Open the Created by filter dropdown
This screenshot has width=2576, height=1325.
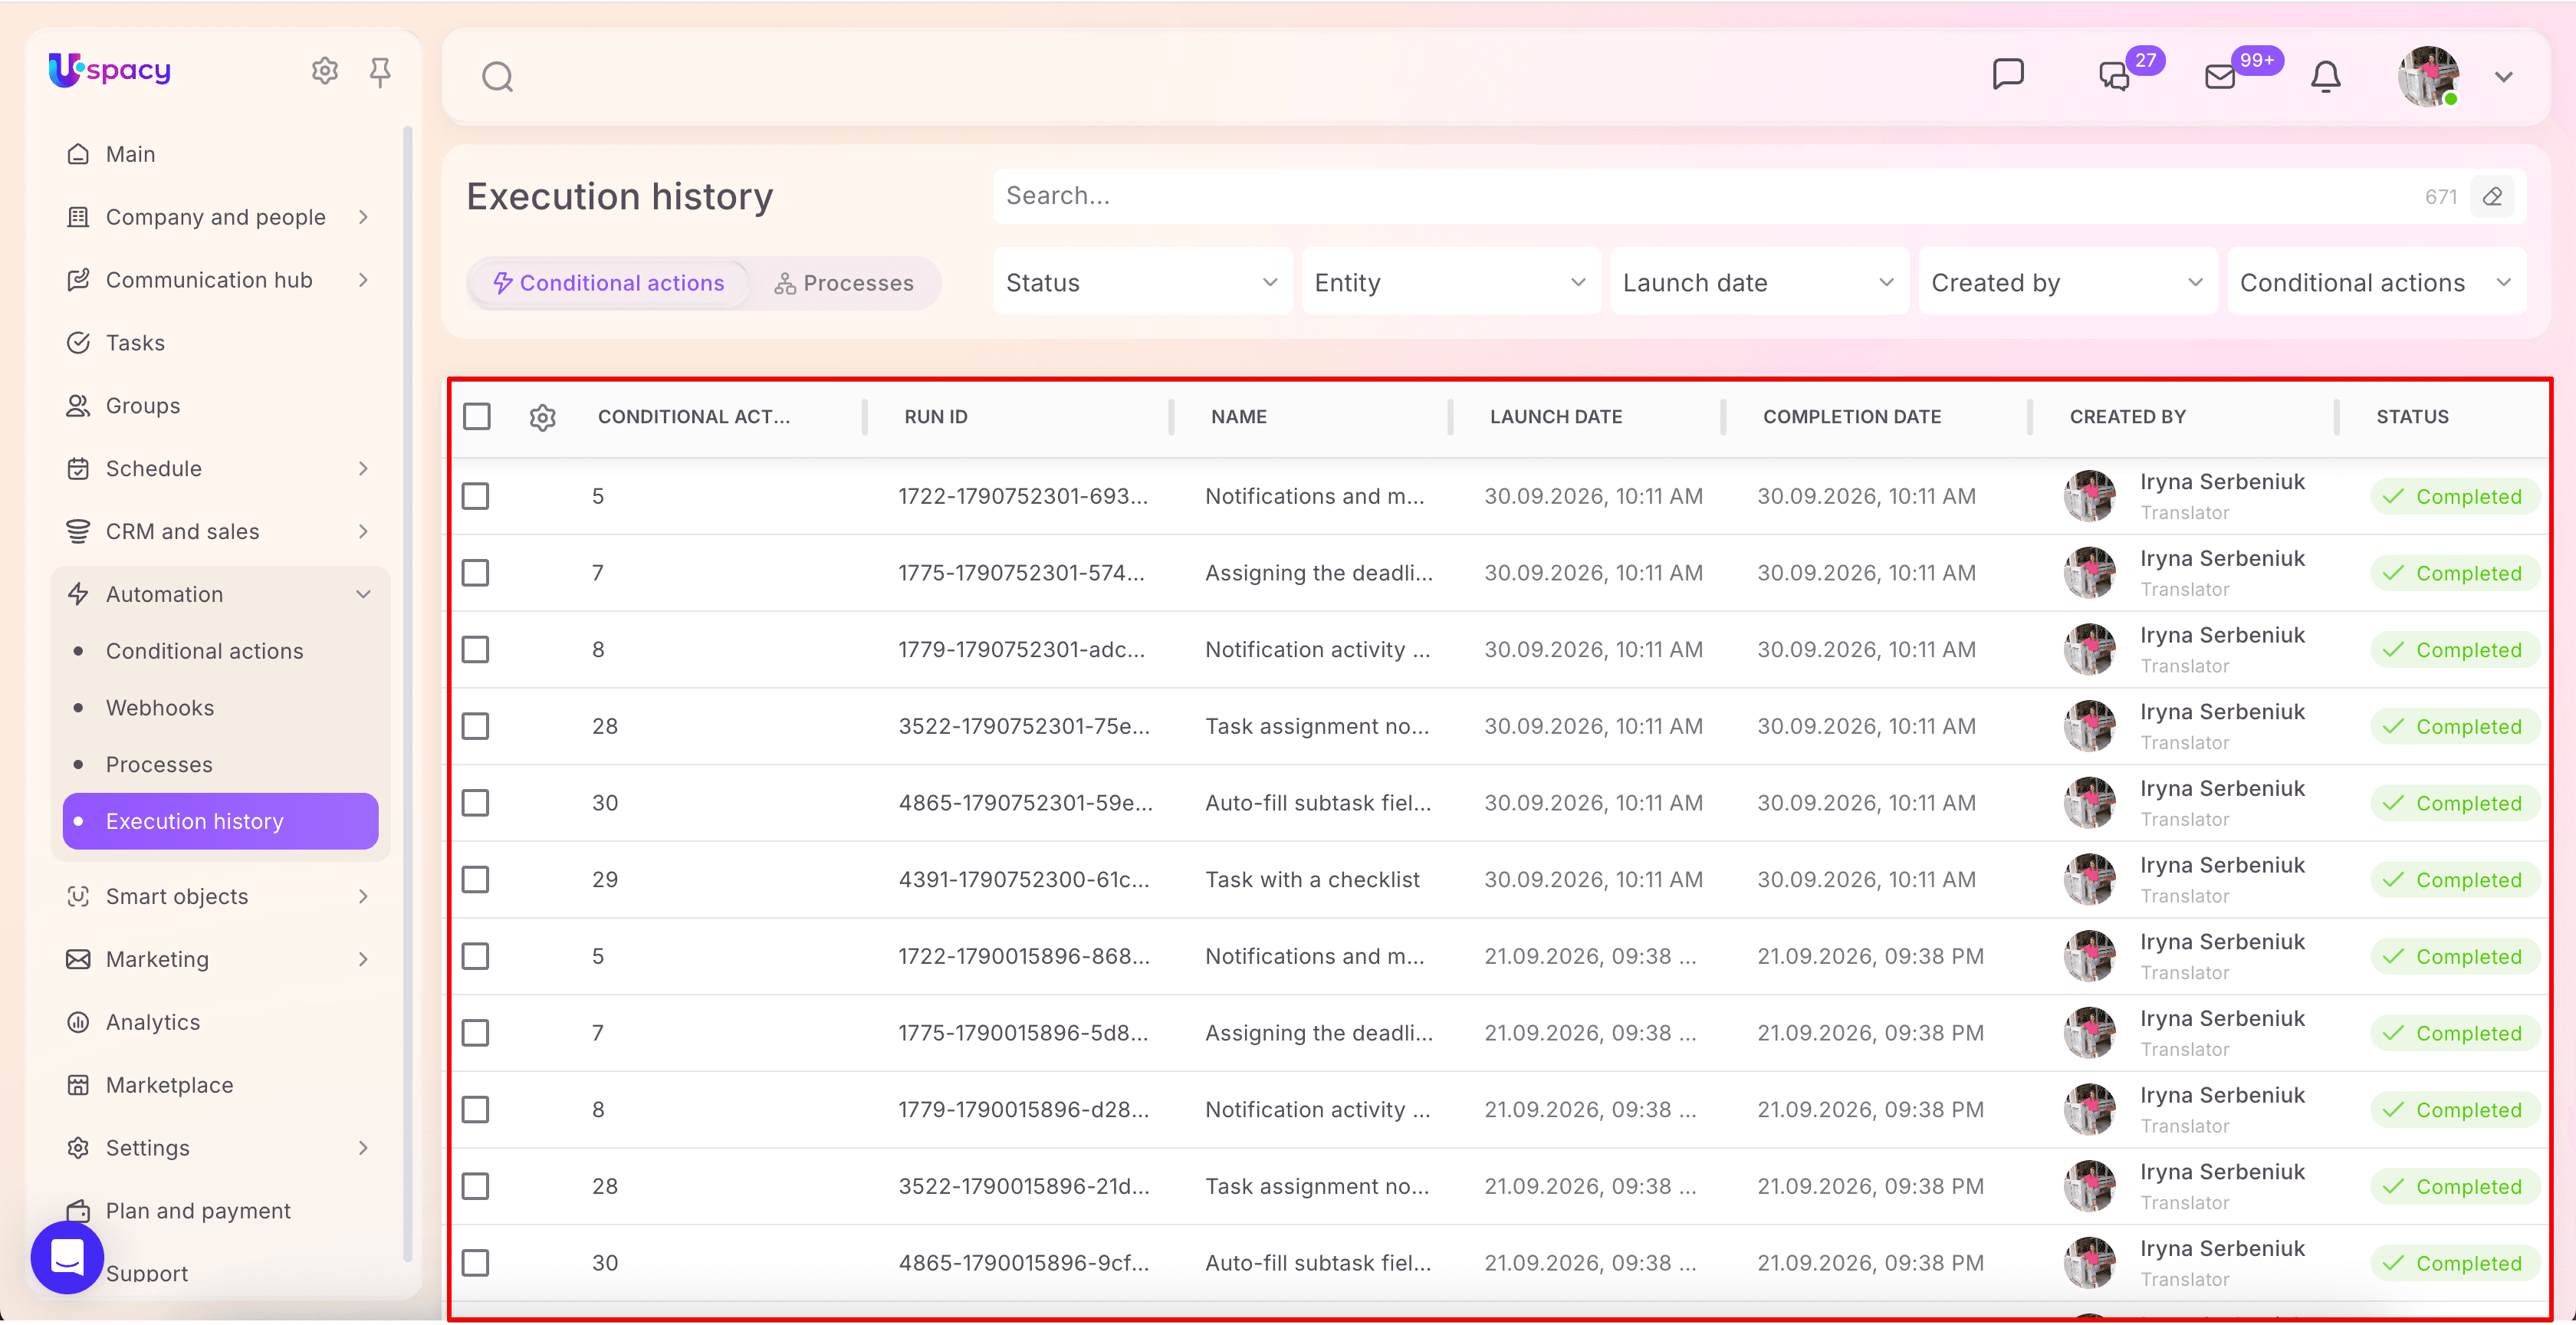point(2067,283)
